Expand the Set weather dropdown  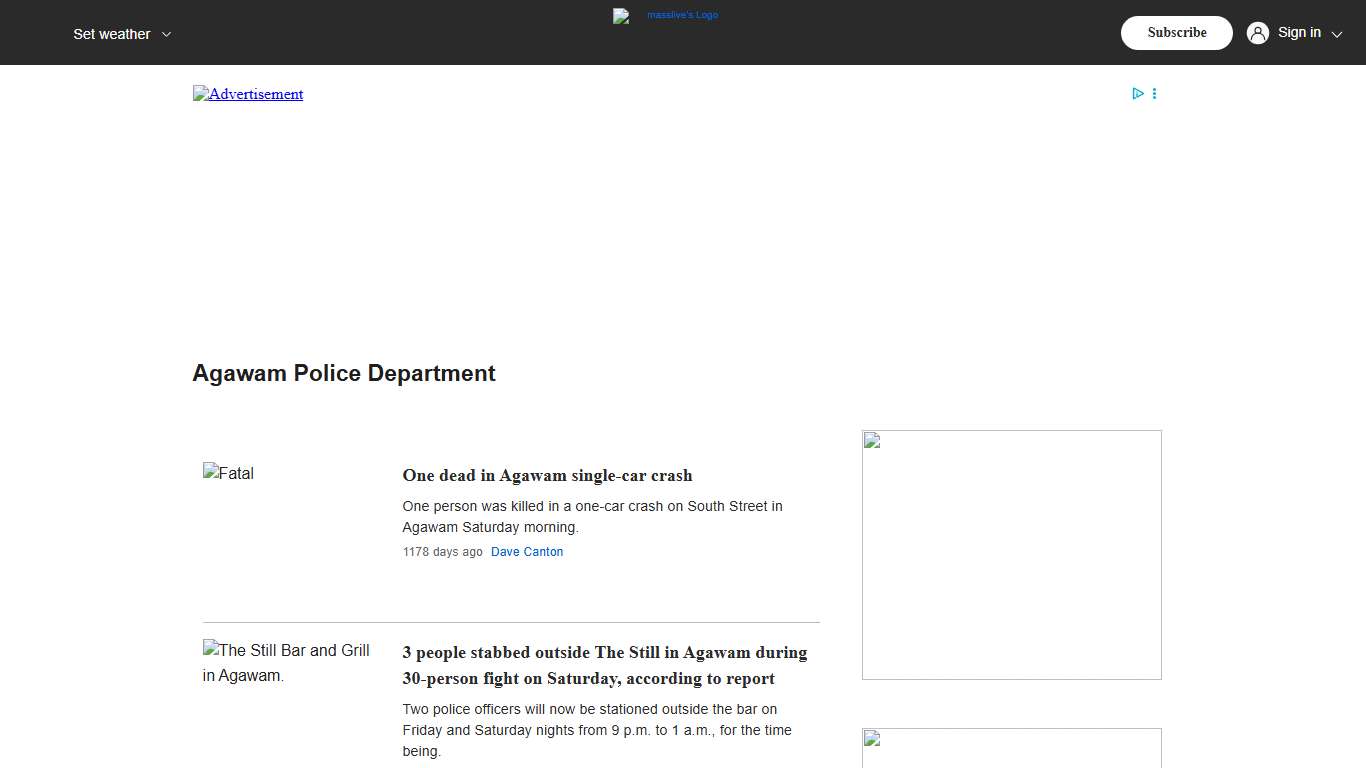click(111, 33)
